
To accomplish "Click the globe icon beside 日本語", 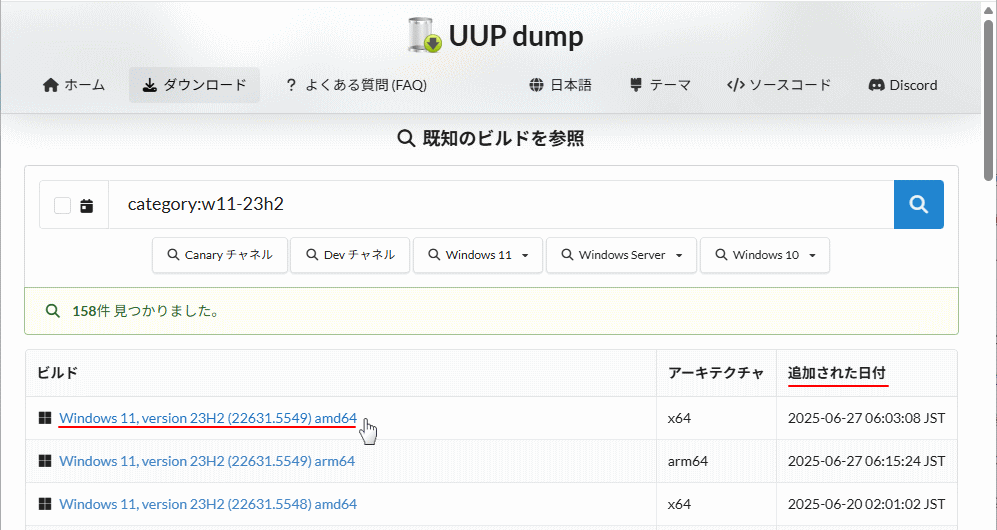I will click(x=537, y=85).
